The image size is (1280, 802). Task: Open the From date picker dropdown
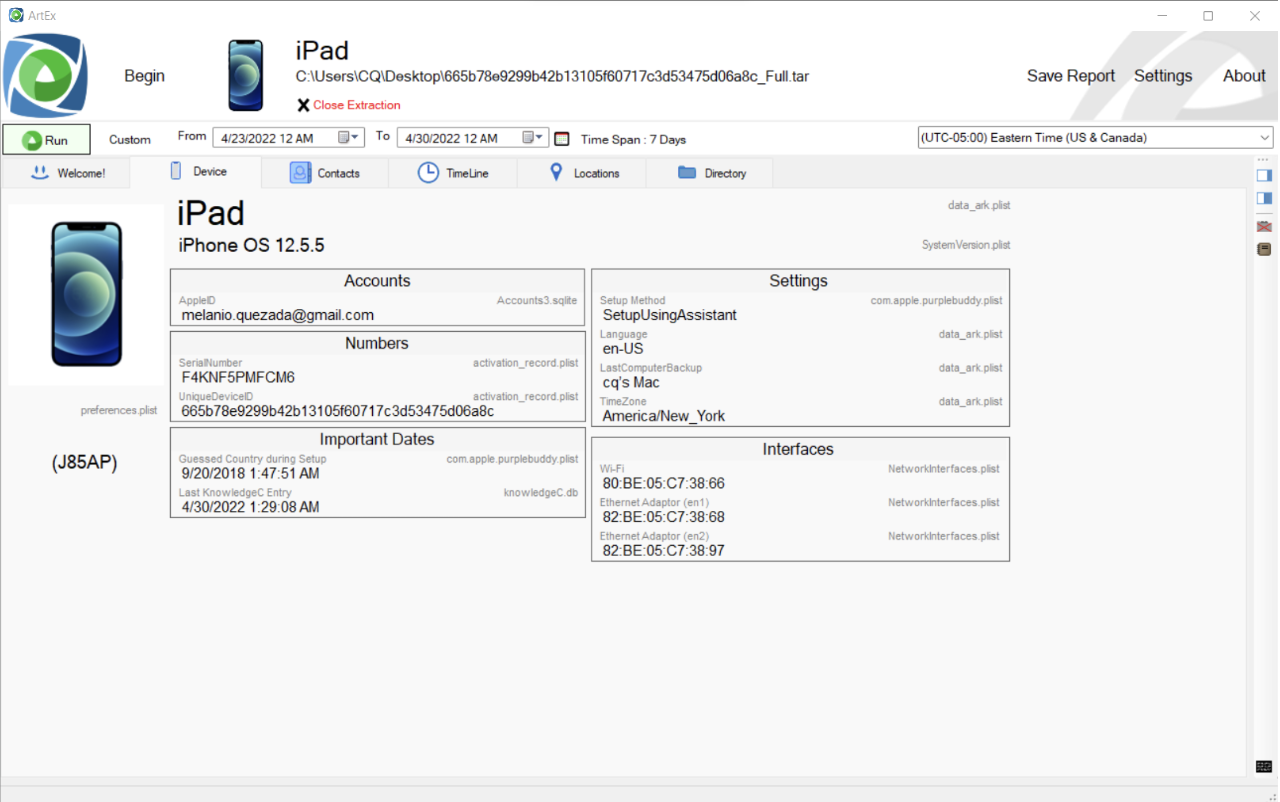click(349, 138)
